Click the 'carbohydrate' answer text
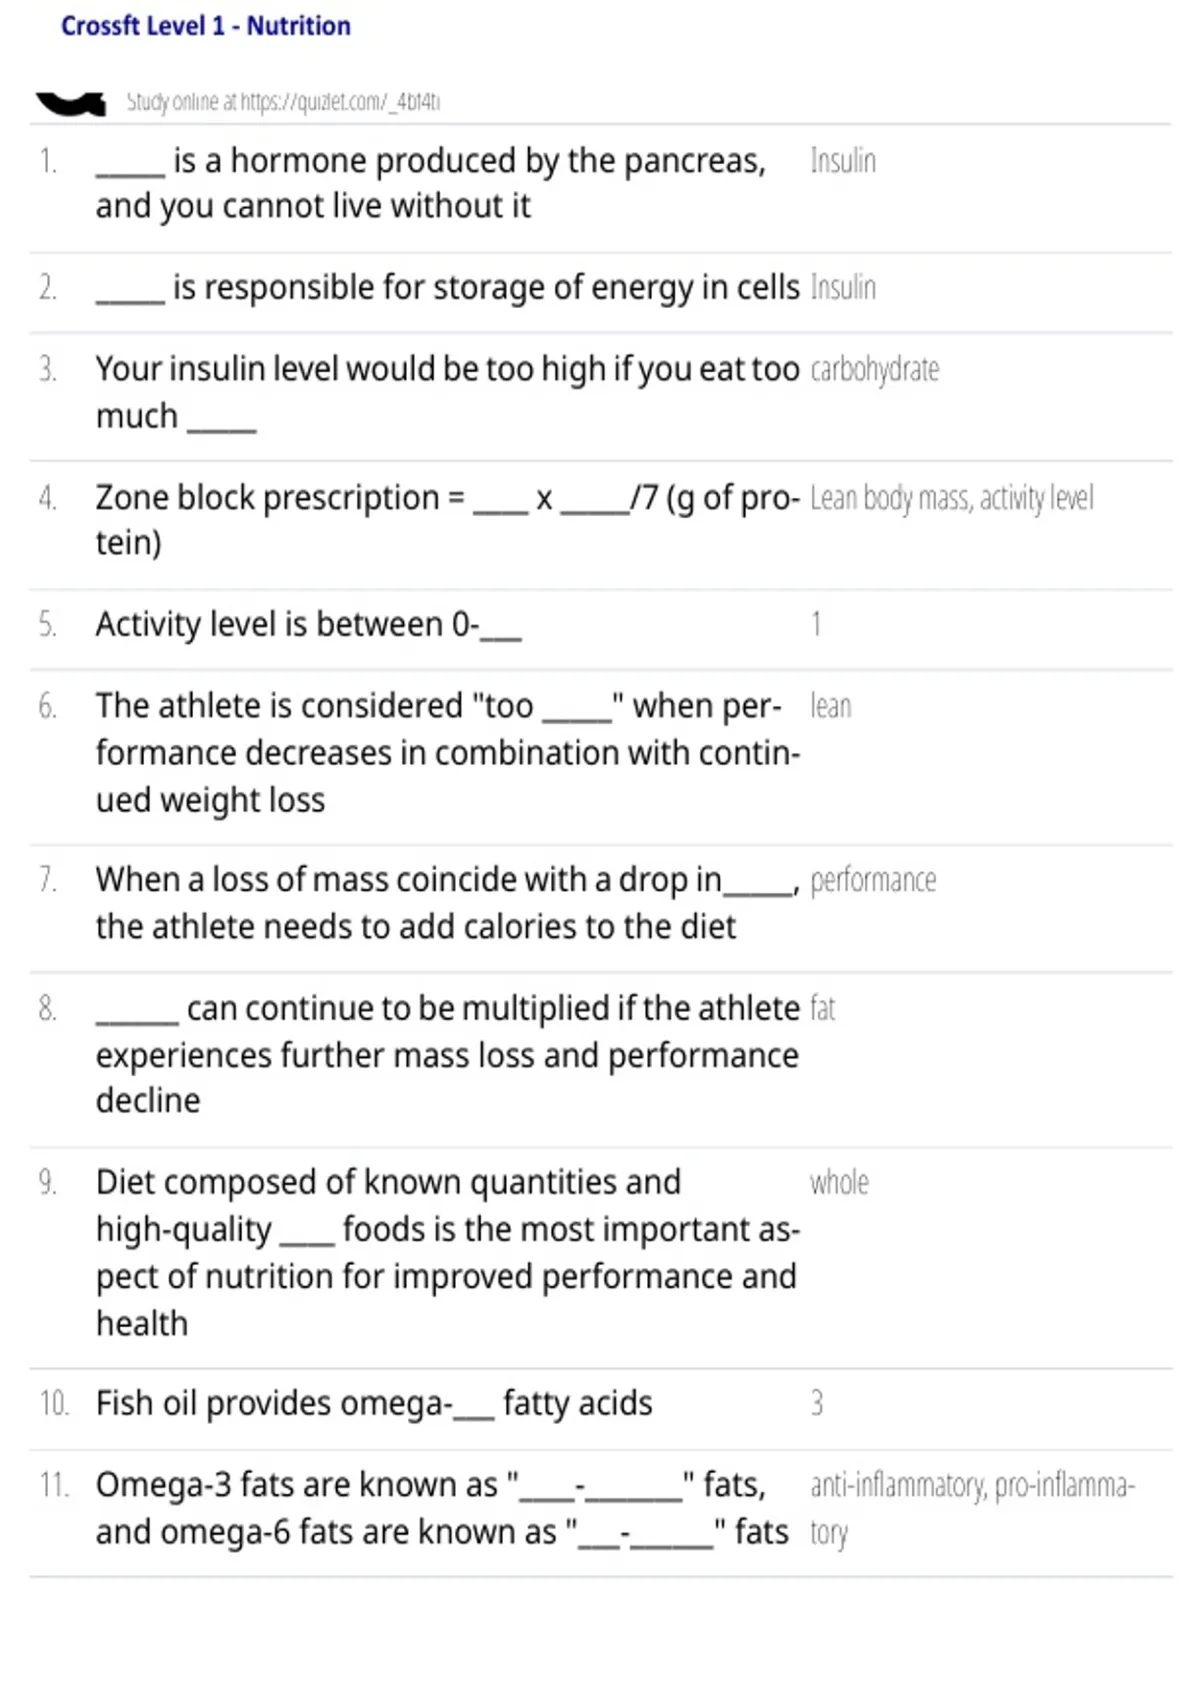This screenshot has width=1200, height=1700. pos(875,370)
